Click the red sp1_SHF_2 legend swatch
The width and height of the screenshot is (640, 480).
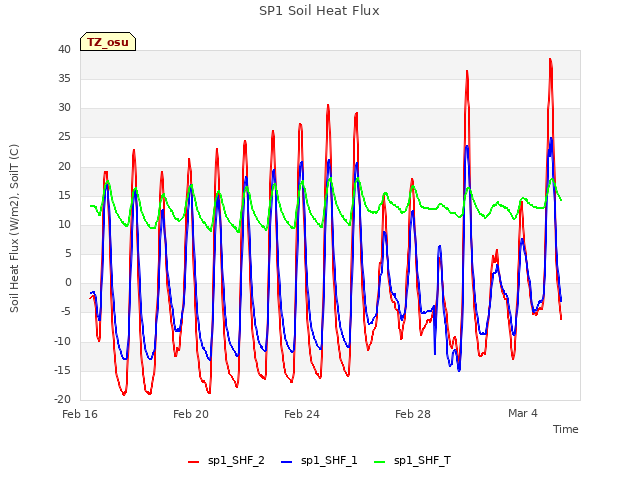193,462
